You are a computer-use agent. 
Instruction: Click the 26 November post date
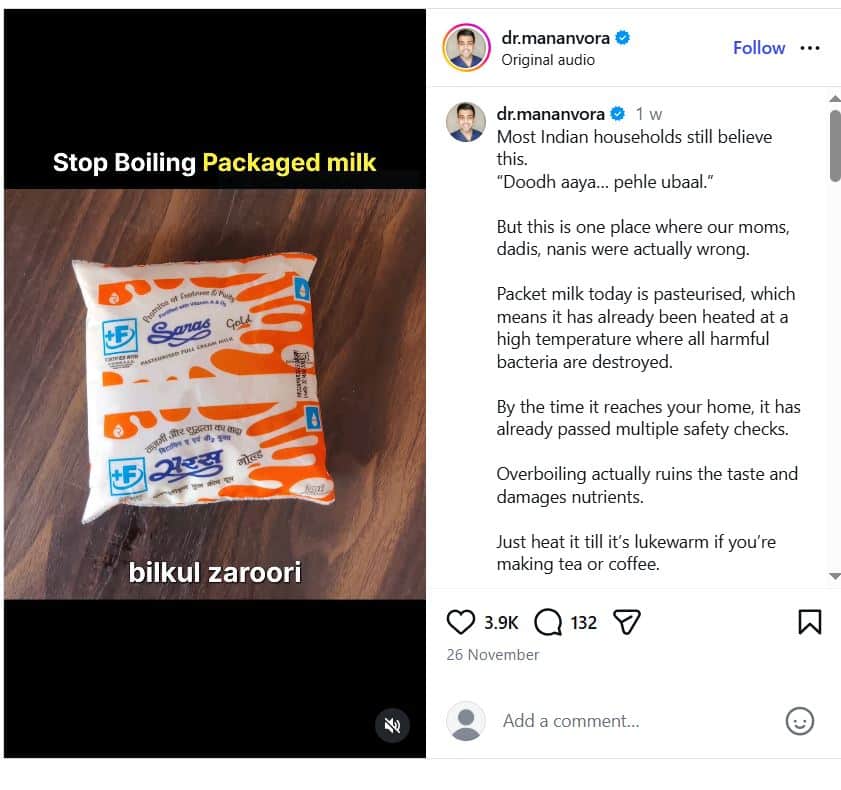pyautogui.click(x=493, y=655)
